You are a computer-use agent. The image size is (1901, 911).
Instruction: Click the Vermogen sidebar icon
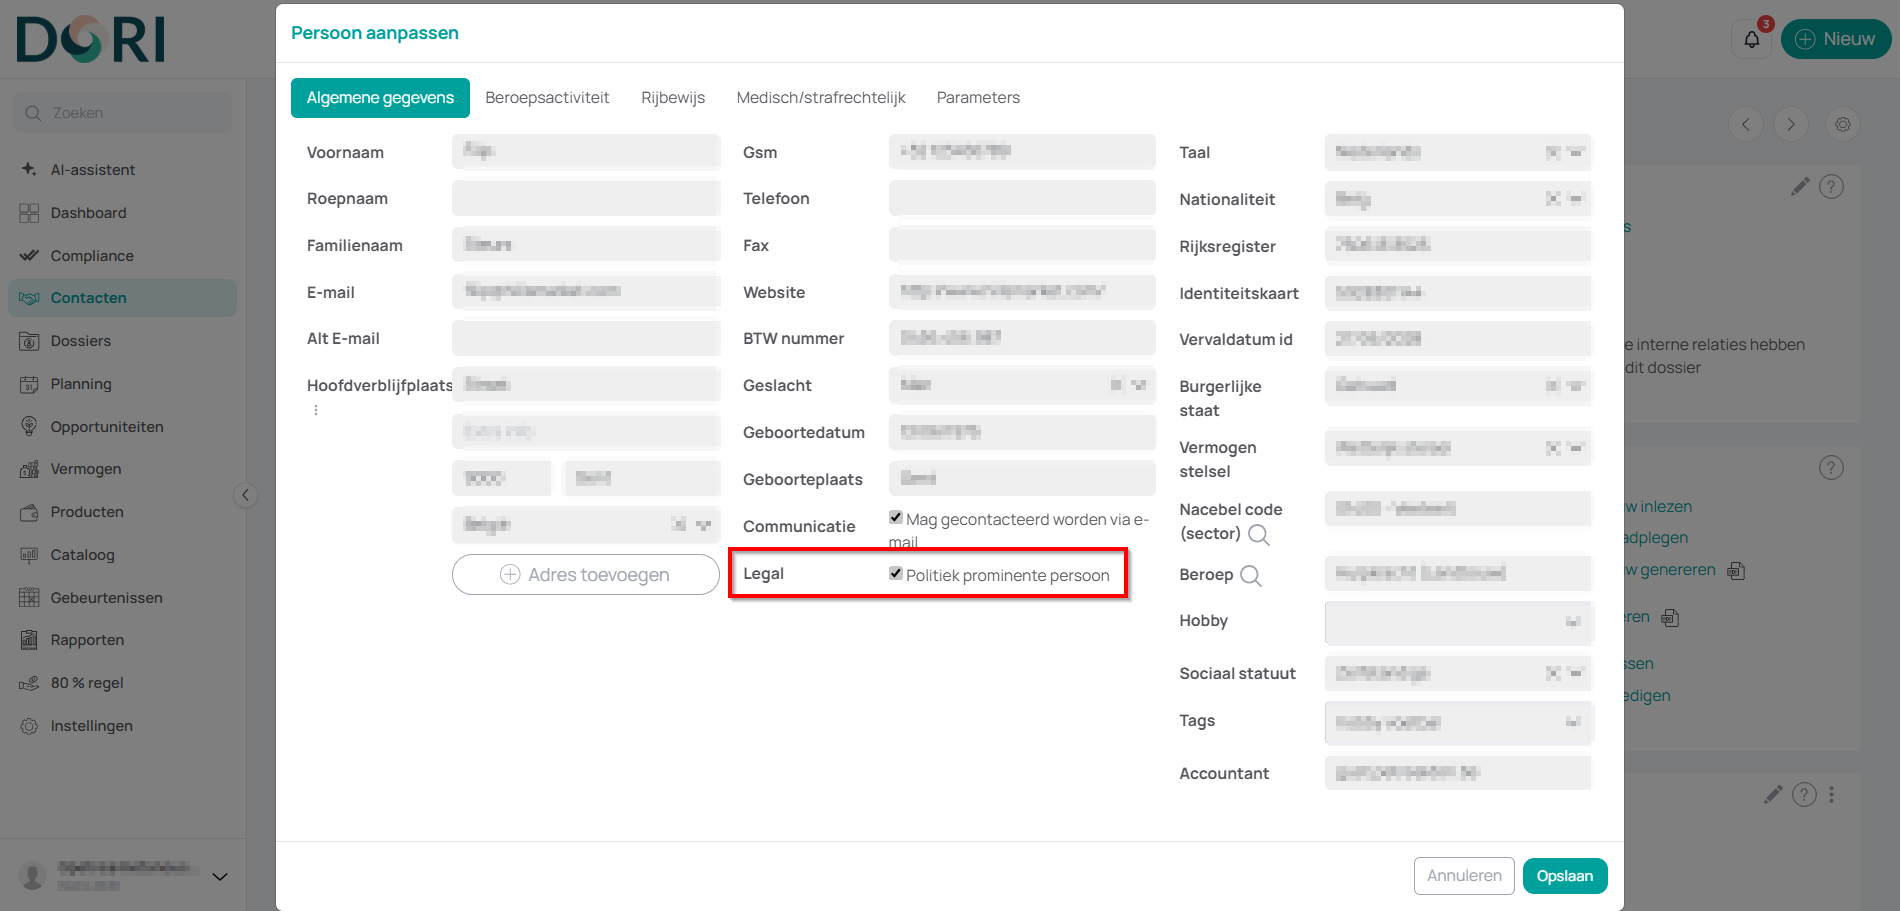tap(29, 469)
